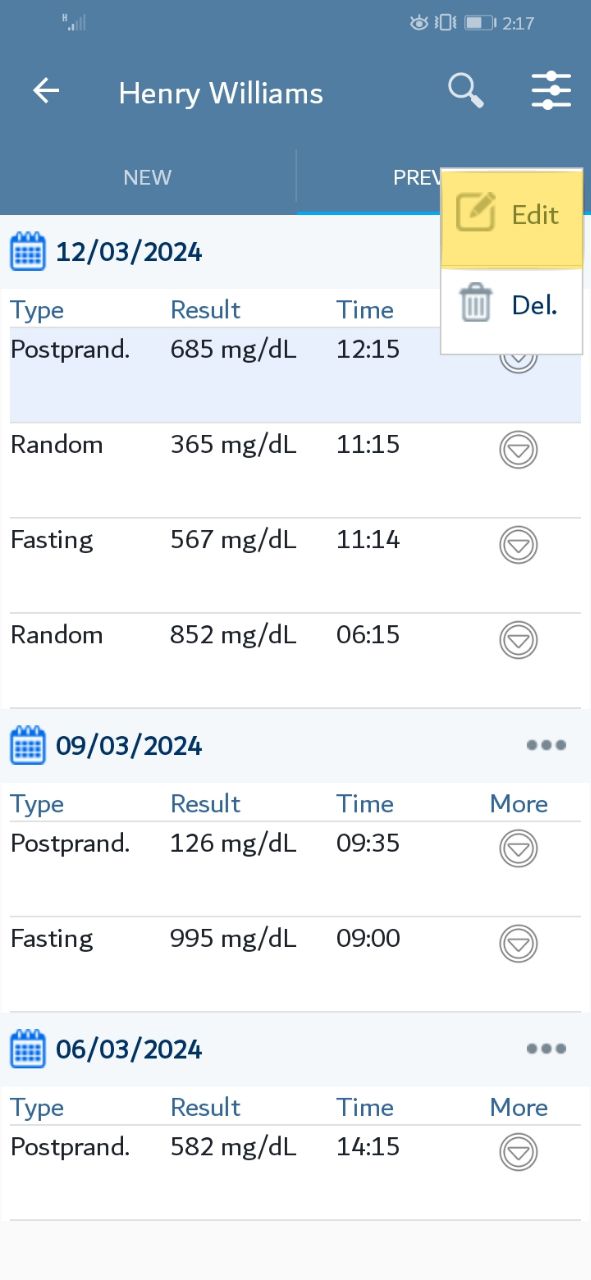Expand the Postprand. 582 mg/dL entry

coord(518,1152)
